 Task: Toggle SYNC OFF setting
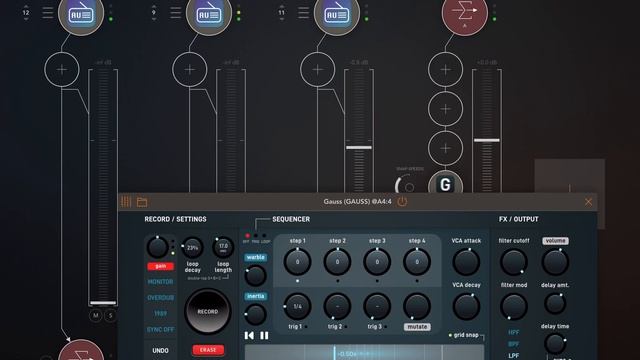(160, 329)
